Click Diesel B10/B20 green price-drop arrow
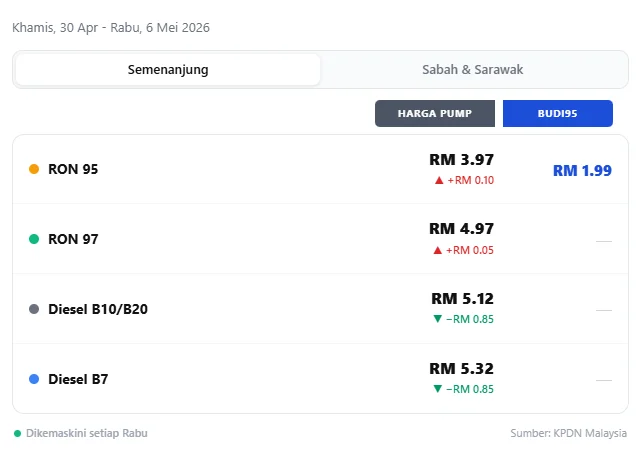The image size is (637, 450). click(x=437, y=319)
